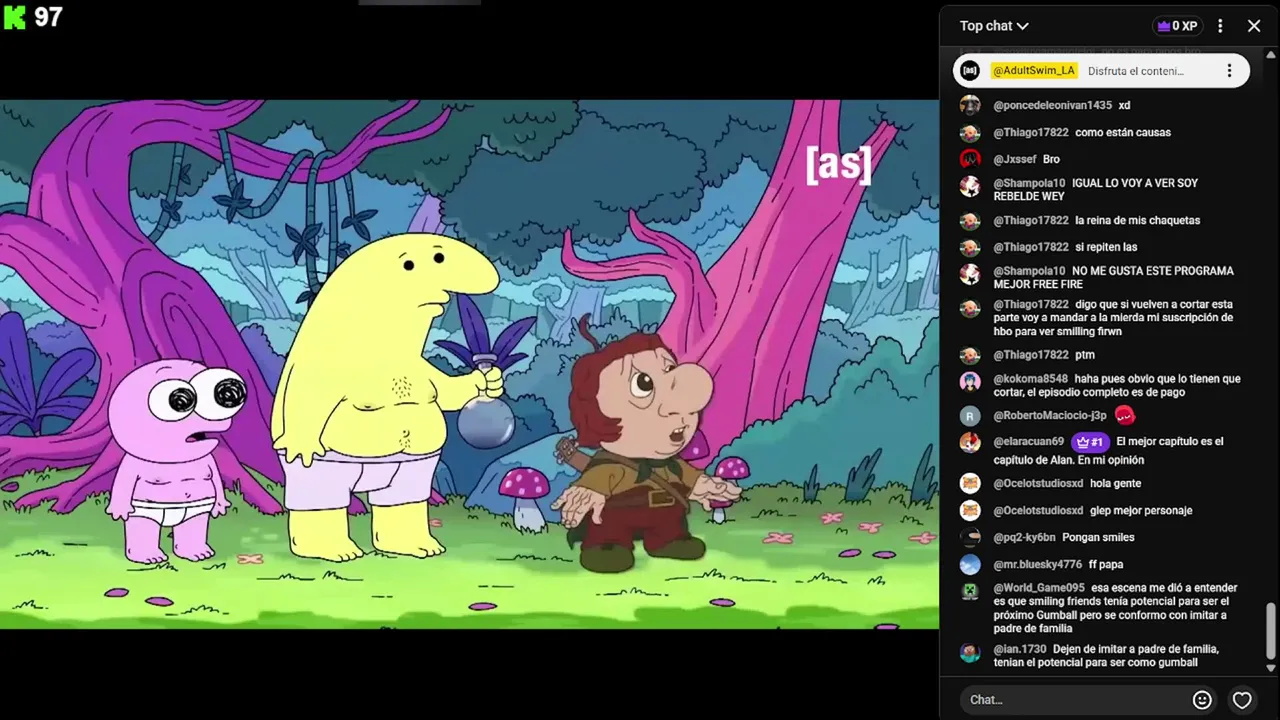
Task: Click the video player area
Action: [x=470, y=364]
